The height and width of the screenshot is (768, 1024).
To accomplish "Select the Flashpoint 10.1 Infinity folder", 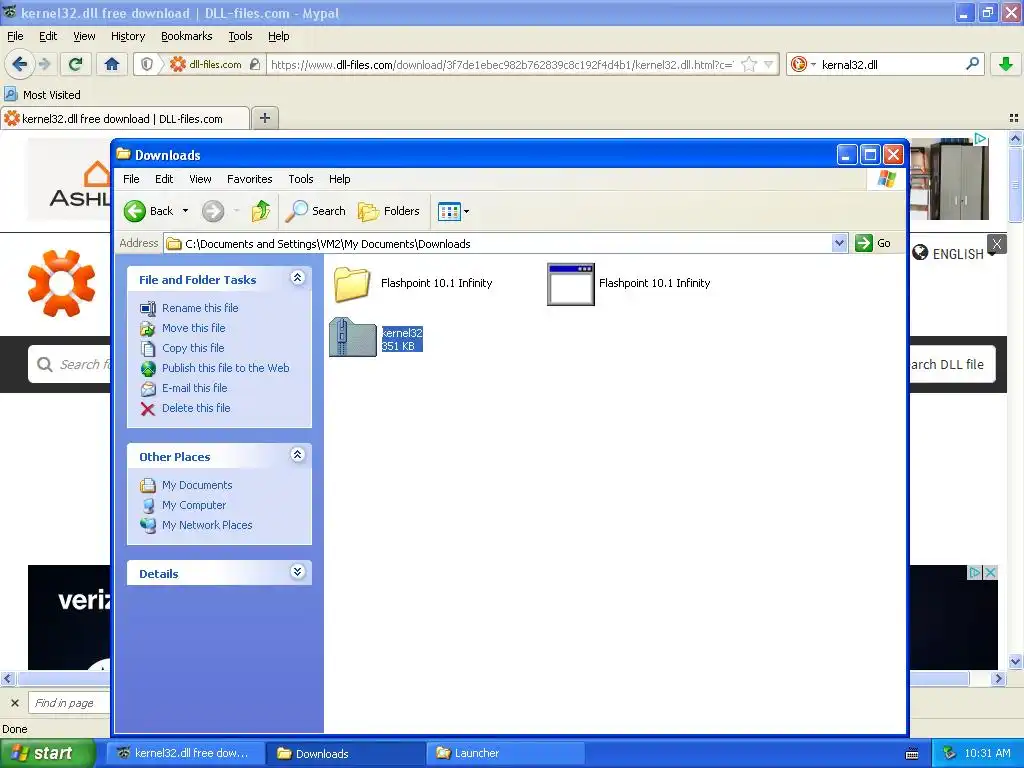I will [x=353, y=284].
